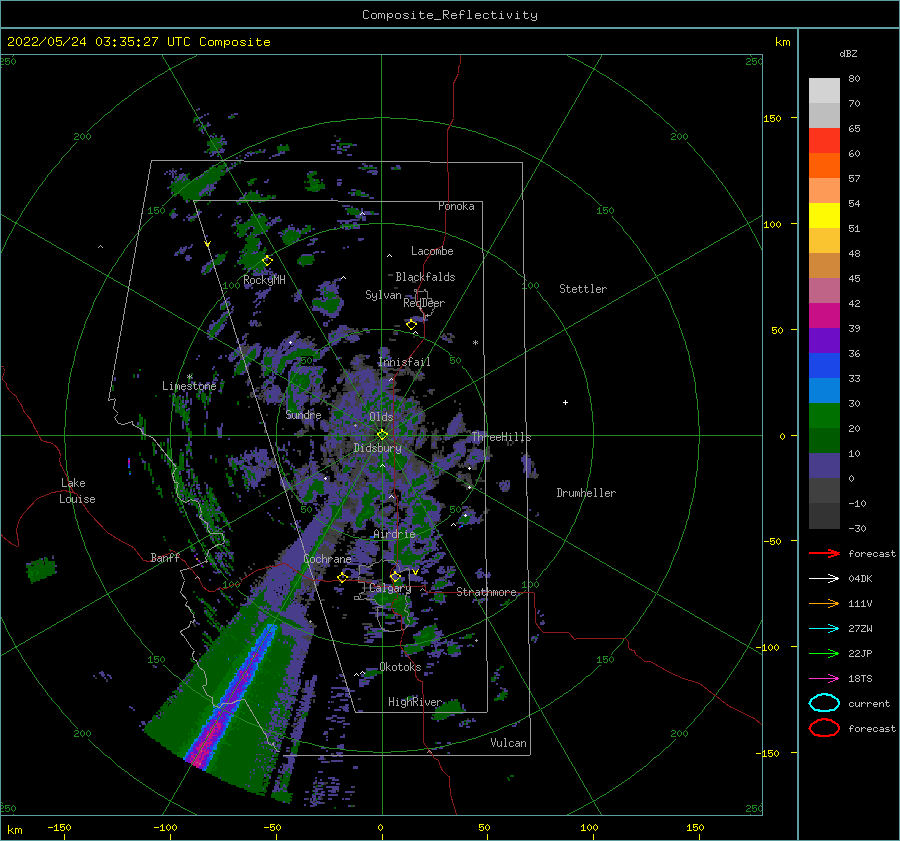The height and width of the screenshot is (841, 900).
Task: Click the RedDeer city label
Action: click(424, 303)
